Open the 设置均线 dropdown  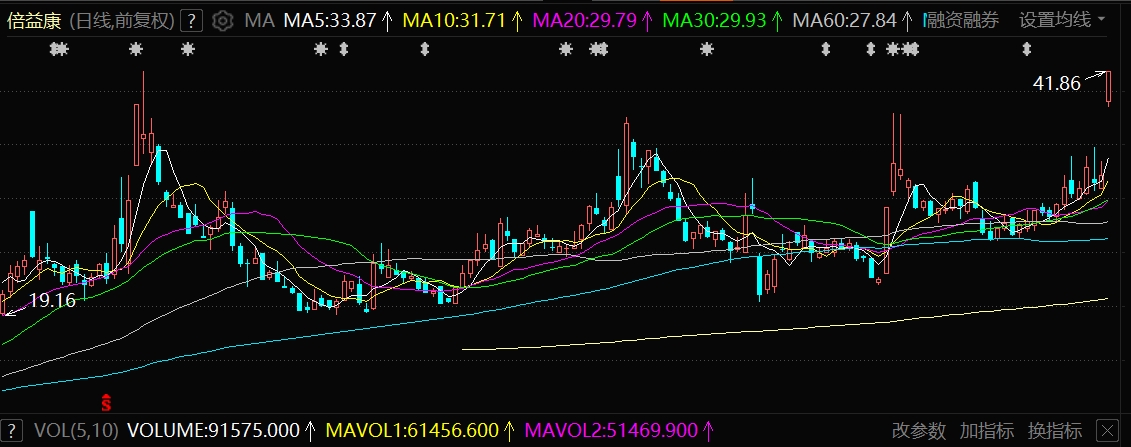[1062, 20]
